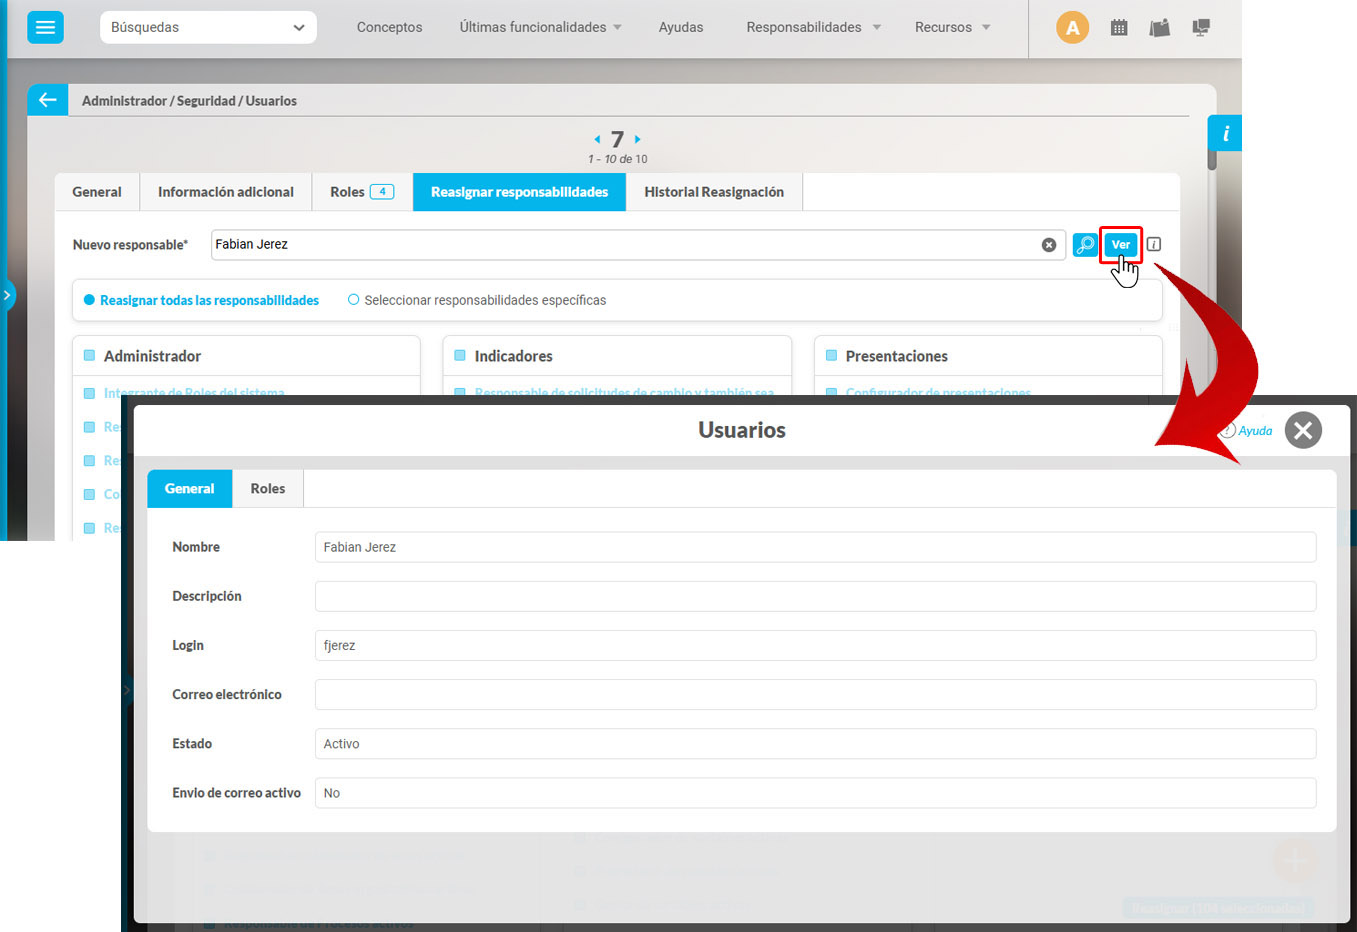Expand the Recursos menu
Viewport: 1357px width, 932px height.
[952, 27]
